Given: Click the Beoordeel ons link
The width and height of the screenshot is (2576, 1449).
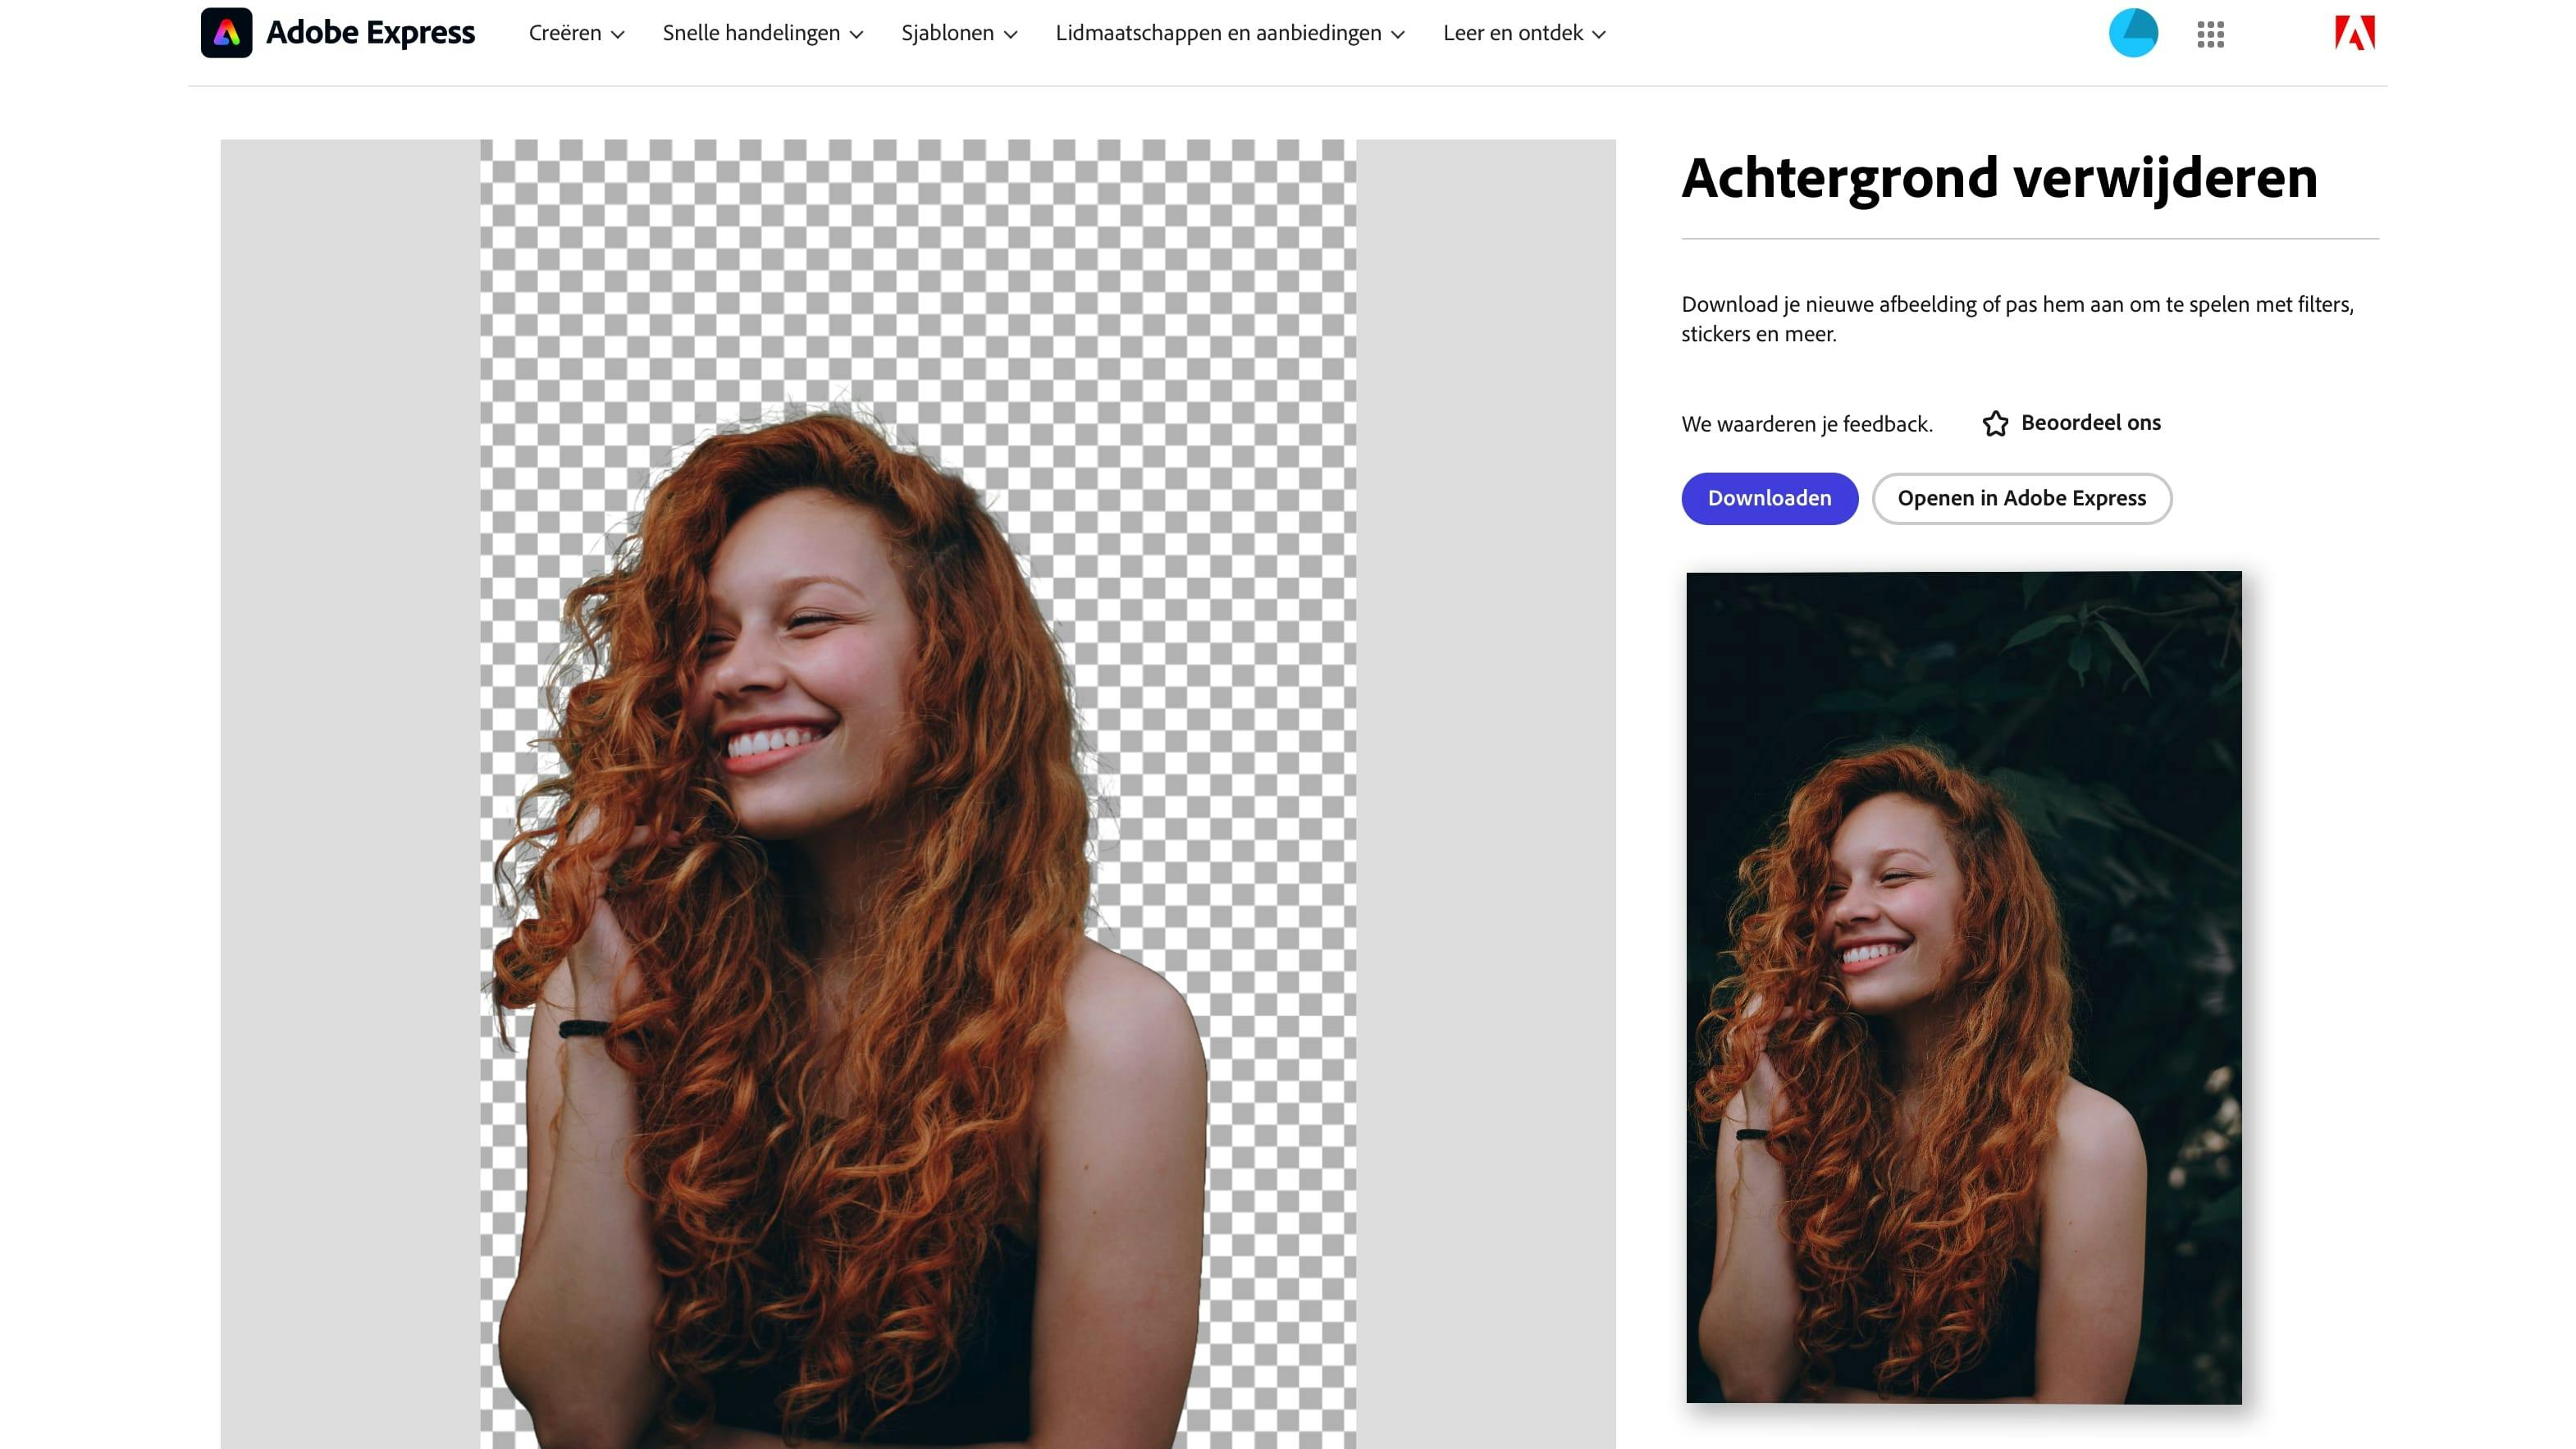Looking at the screenshot, I should (x=2090, y=423).
